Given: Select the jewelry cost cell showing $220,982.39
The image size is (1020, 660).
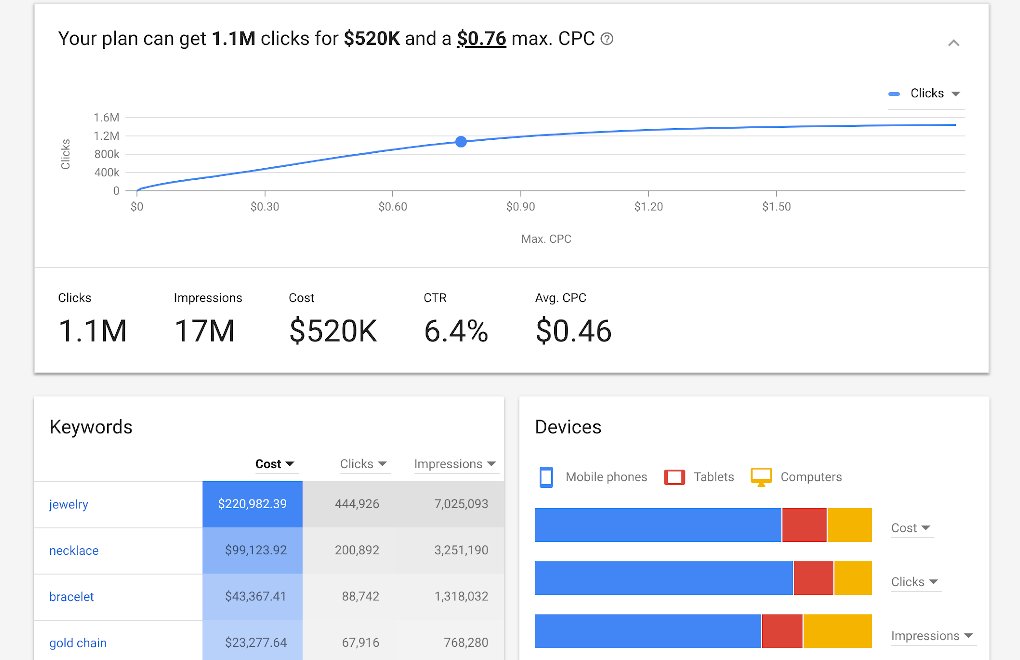Looking at the screenshot, I should click(x=252, y=504).
